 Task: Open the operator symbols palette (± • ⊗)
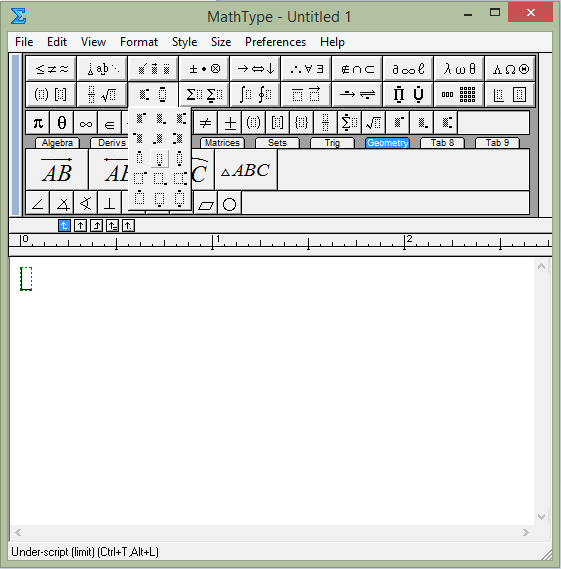pos(204,69)
